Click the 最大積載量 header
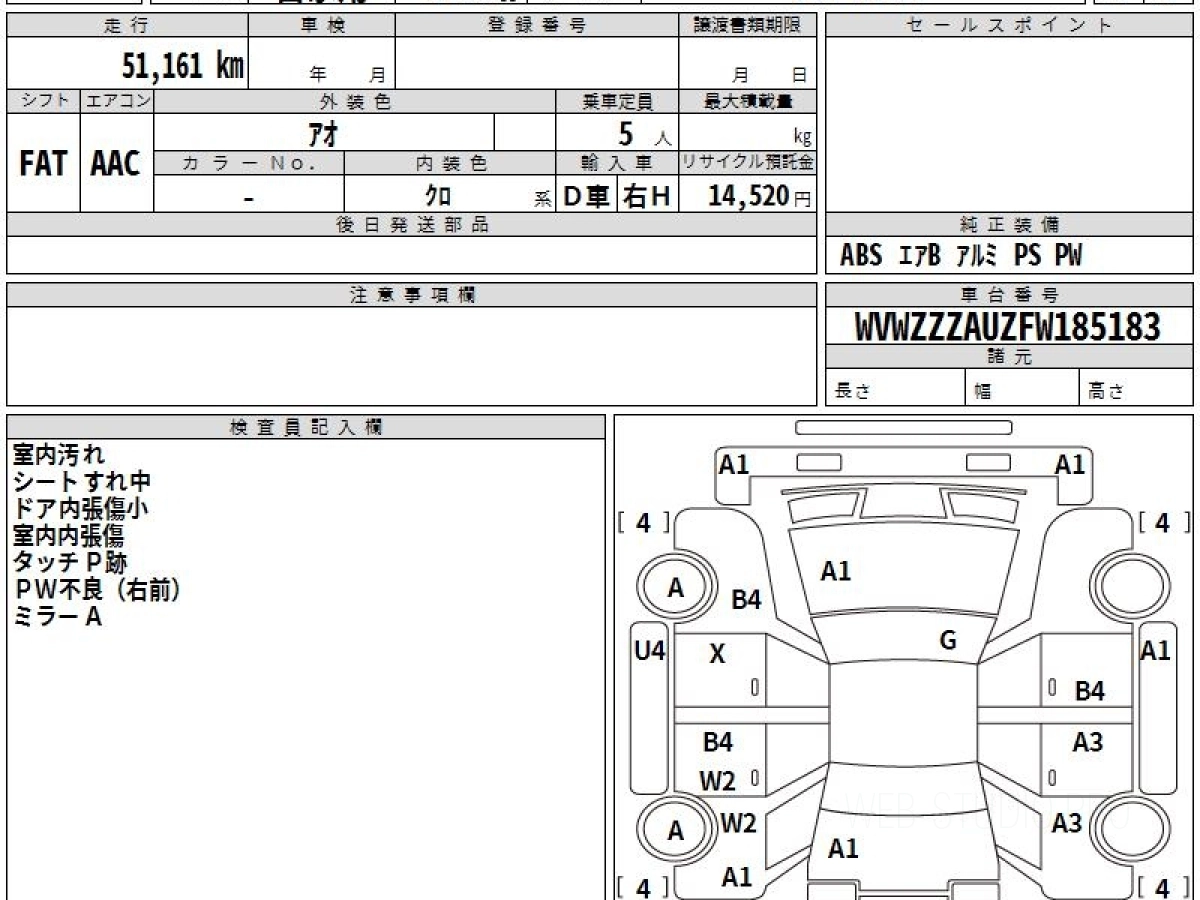The image size is (1200, 900). (x=748, y=101)
